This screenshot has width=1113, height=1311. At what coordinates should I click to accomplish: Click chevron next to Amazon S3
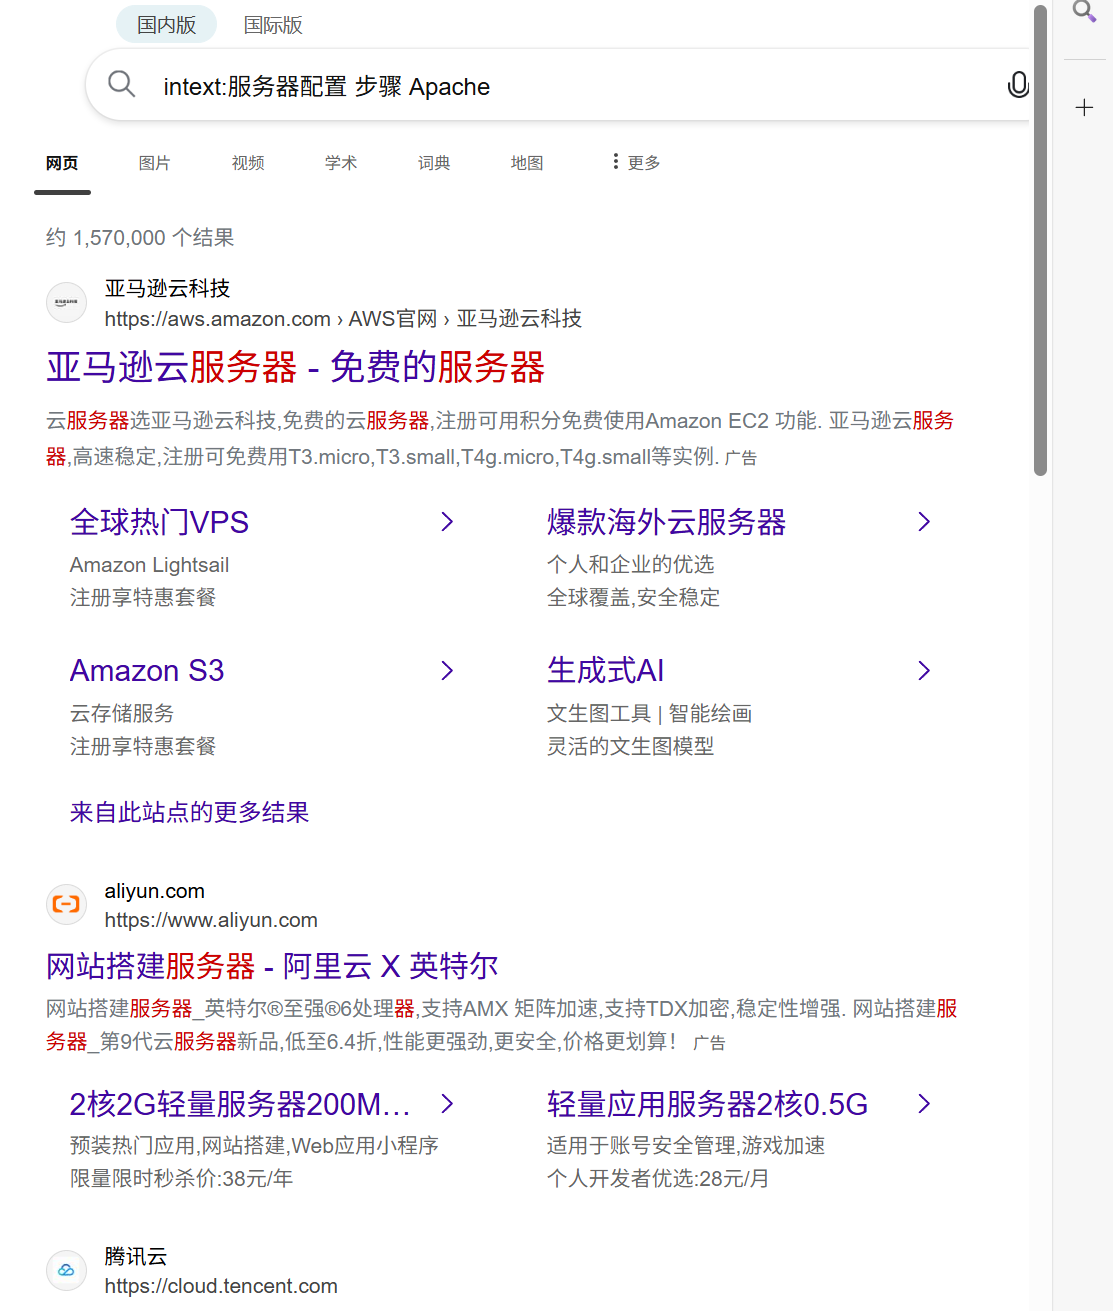447,671
